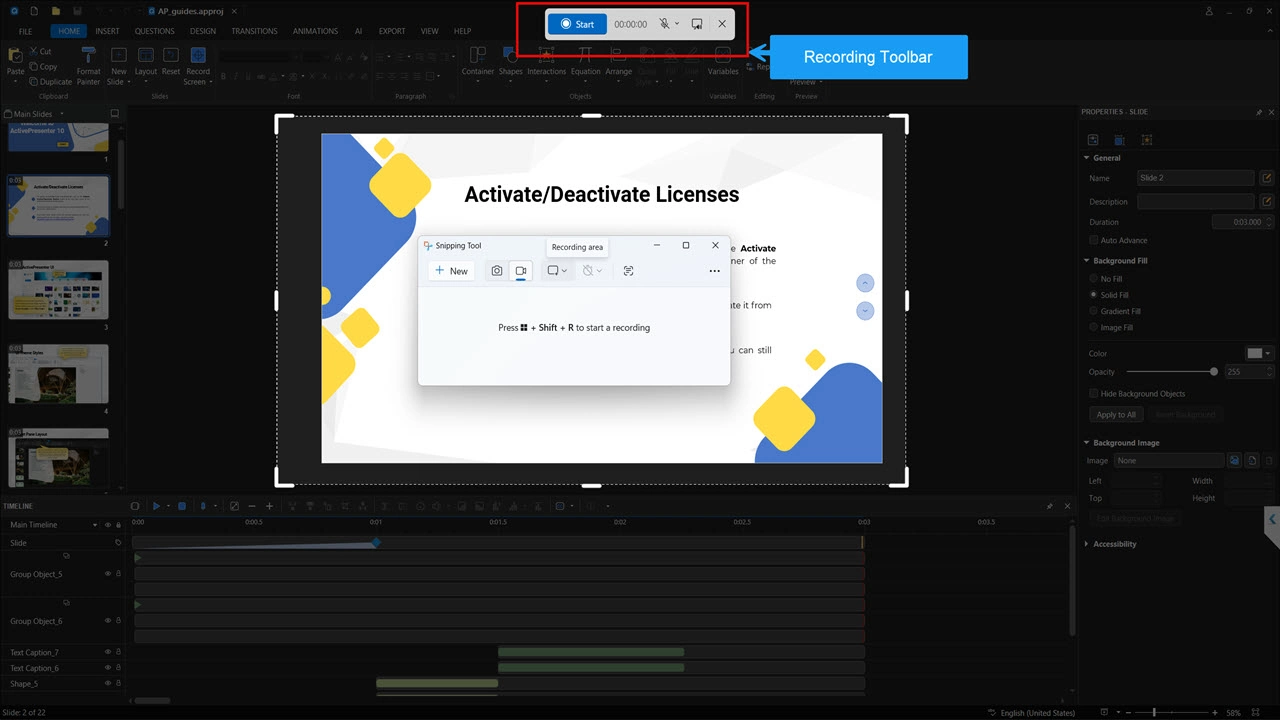This screenshot has width=1280, height=720.
Task: Select slide 3 thumbnail in slide panel
Action: click(x=57, y=290)
